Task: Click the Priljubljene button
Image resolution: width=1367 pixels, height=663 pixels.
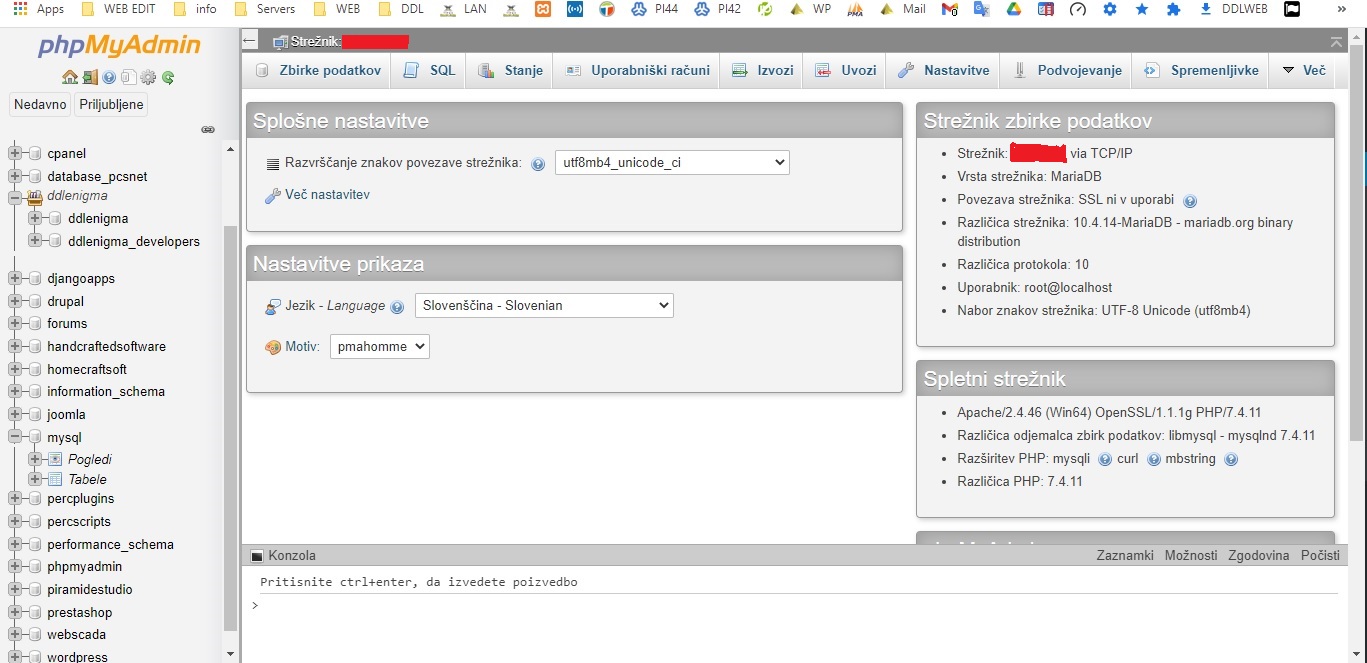Action: point(111,104)
